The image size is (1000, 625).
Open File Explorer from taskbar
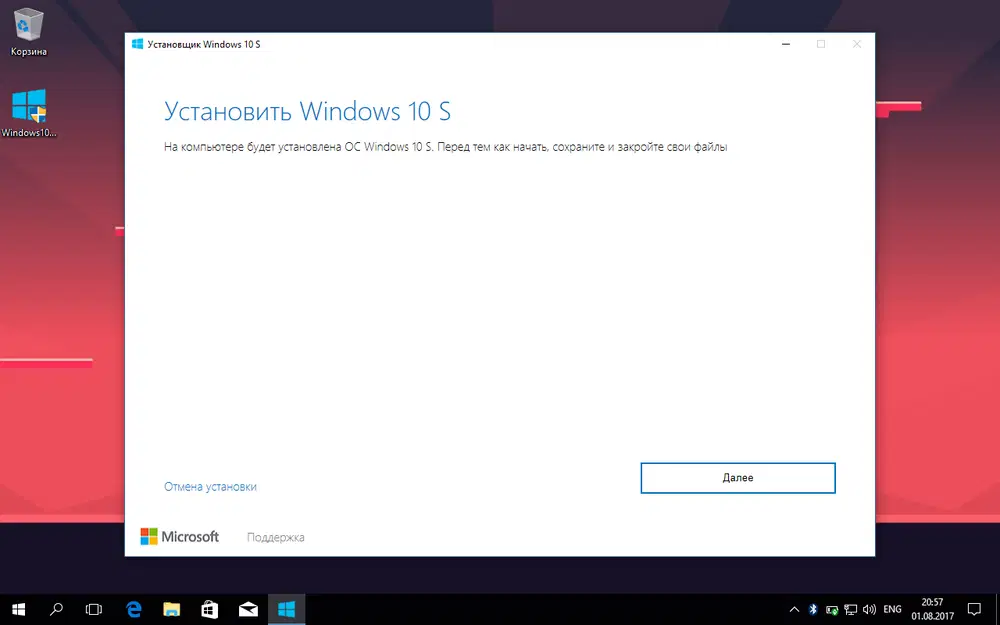(172, 610)
